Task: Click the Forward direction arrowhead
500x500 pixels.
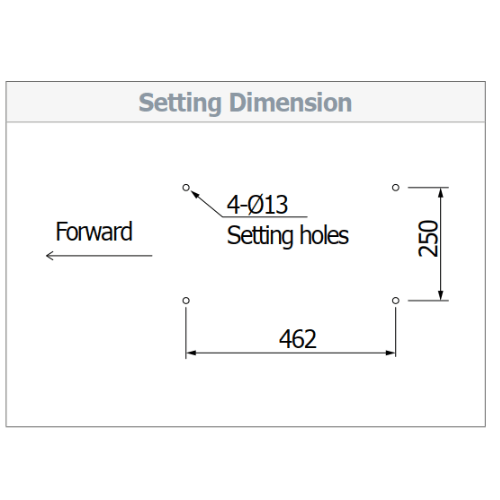Action: click(x=50, y=256)
